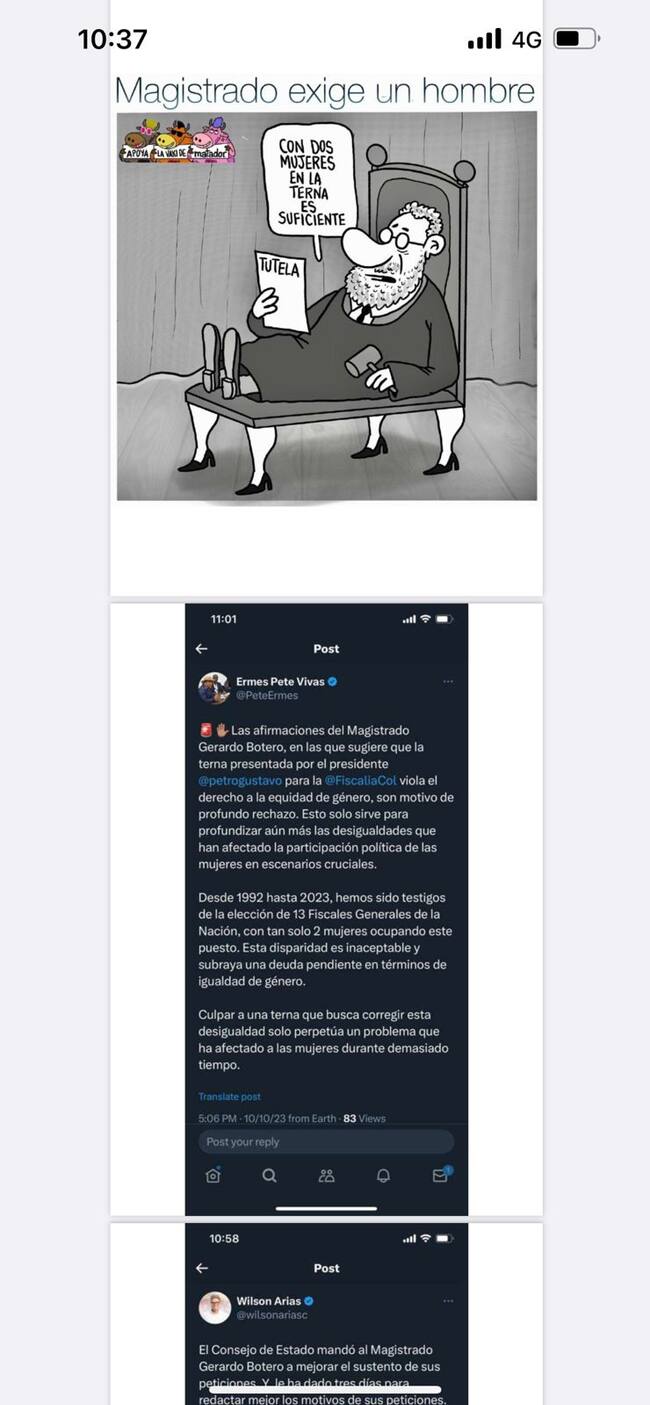Tap the home icon in the bottom navigation bar
The width and height of the screenshot is (650, 1405).
[212, 1176]
